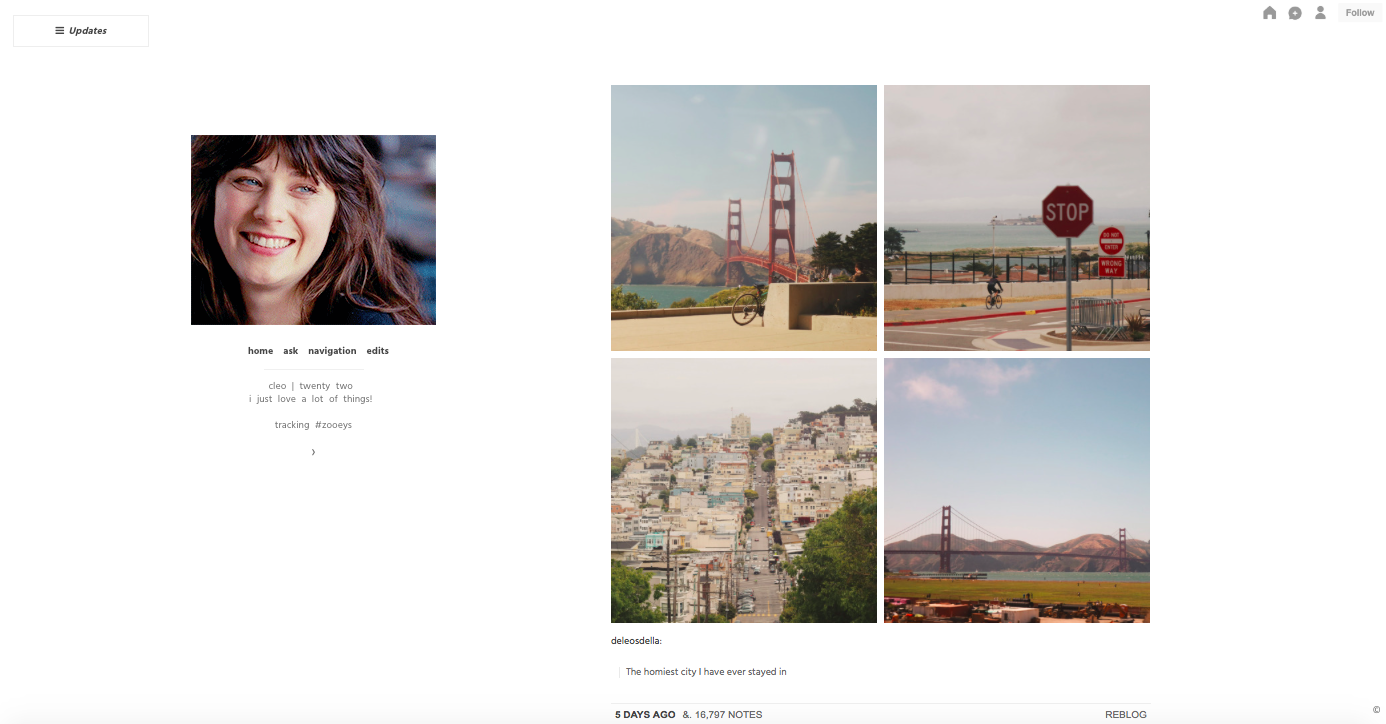The width and height of the screenshot is (1386, 724).
Task: Open the Tumblr dashboard home icon
Action: (x=1269, y=12)
